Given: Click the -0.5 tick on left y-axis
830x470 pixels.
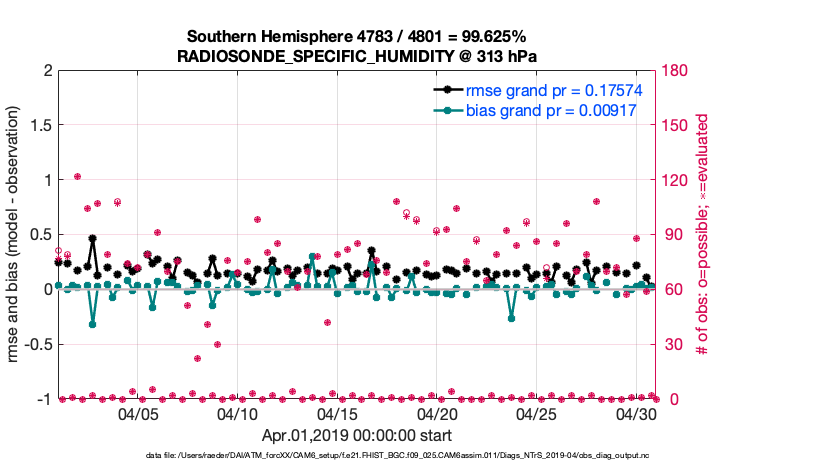Looking at the screenshot, I should (36, 345).
